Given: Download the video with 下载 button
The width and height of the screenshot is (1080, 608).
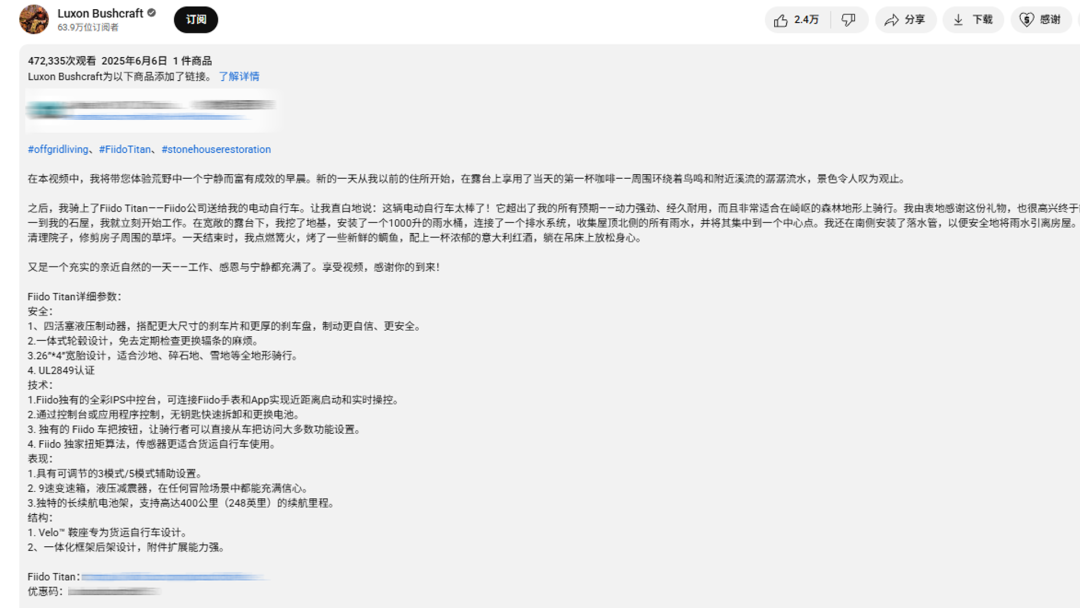Looking at the screenshot, I should point(973,20).
